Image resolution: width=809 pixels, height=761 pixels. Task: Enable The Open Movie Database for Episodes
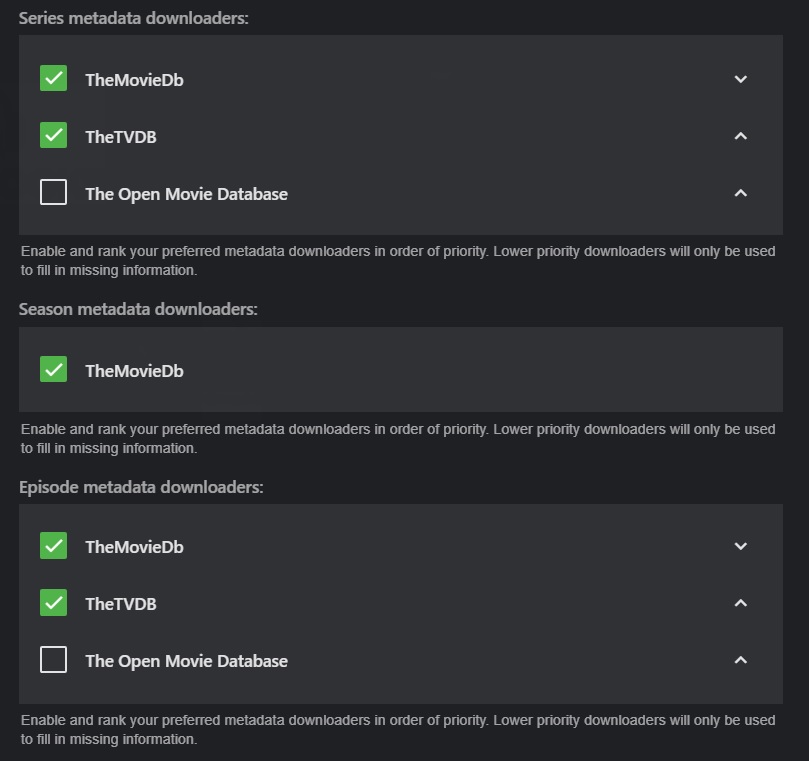point(54,660)
